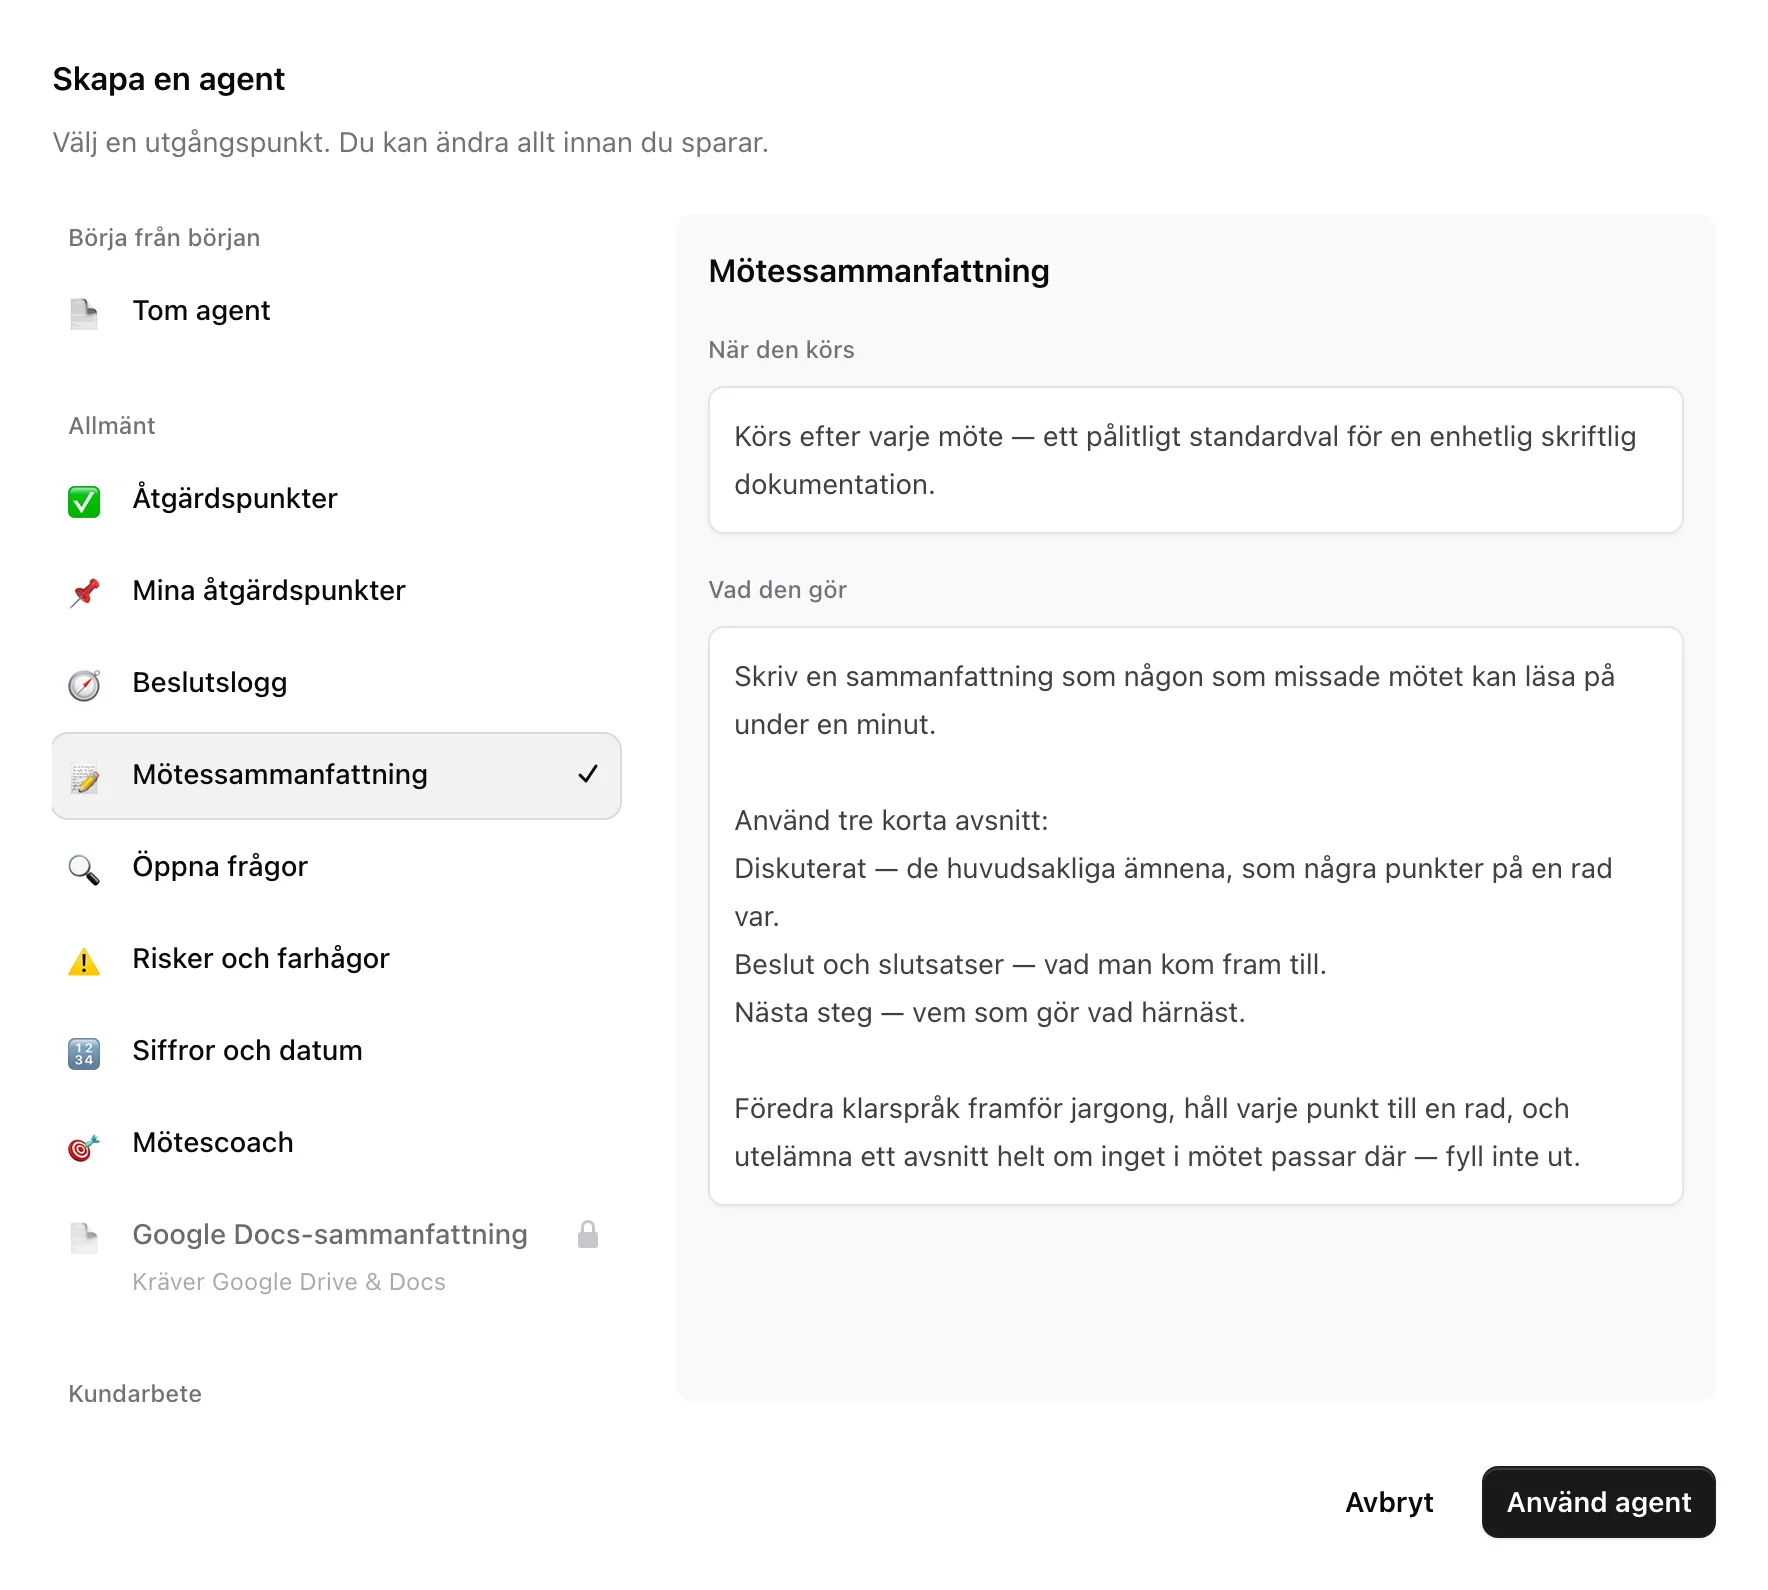The image size is (1768, 1590).
Task: Click the compass icon beside Beslutslogg
Action: tap(84, 684)
